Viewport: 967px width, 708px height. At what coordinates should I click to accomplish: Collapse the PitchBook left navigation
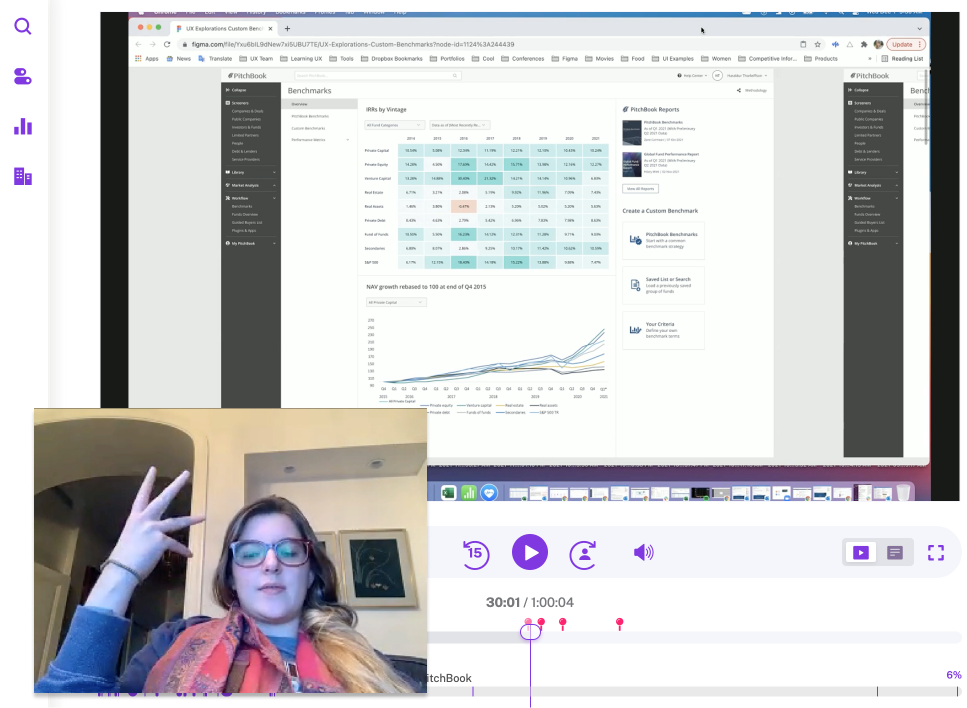236,90
